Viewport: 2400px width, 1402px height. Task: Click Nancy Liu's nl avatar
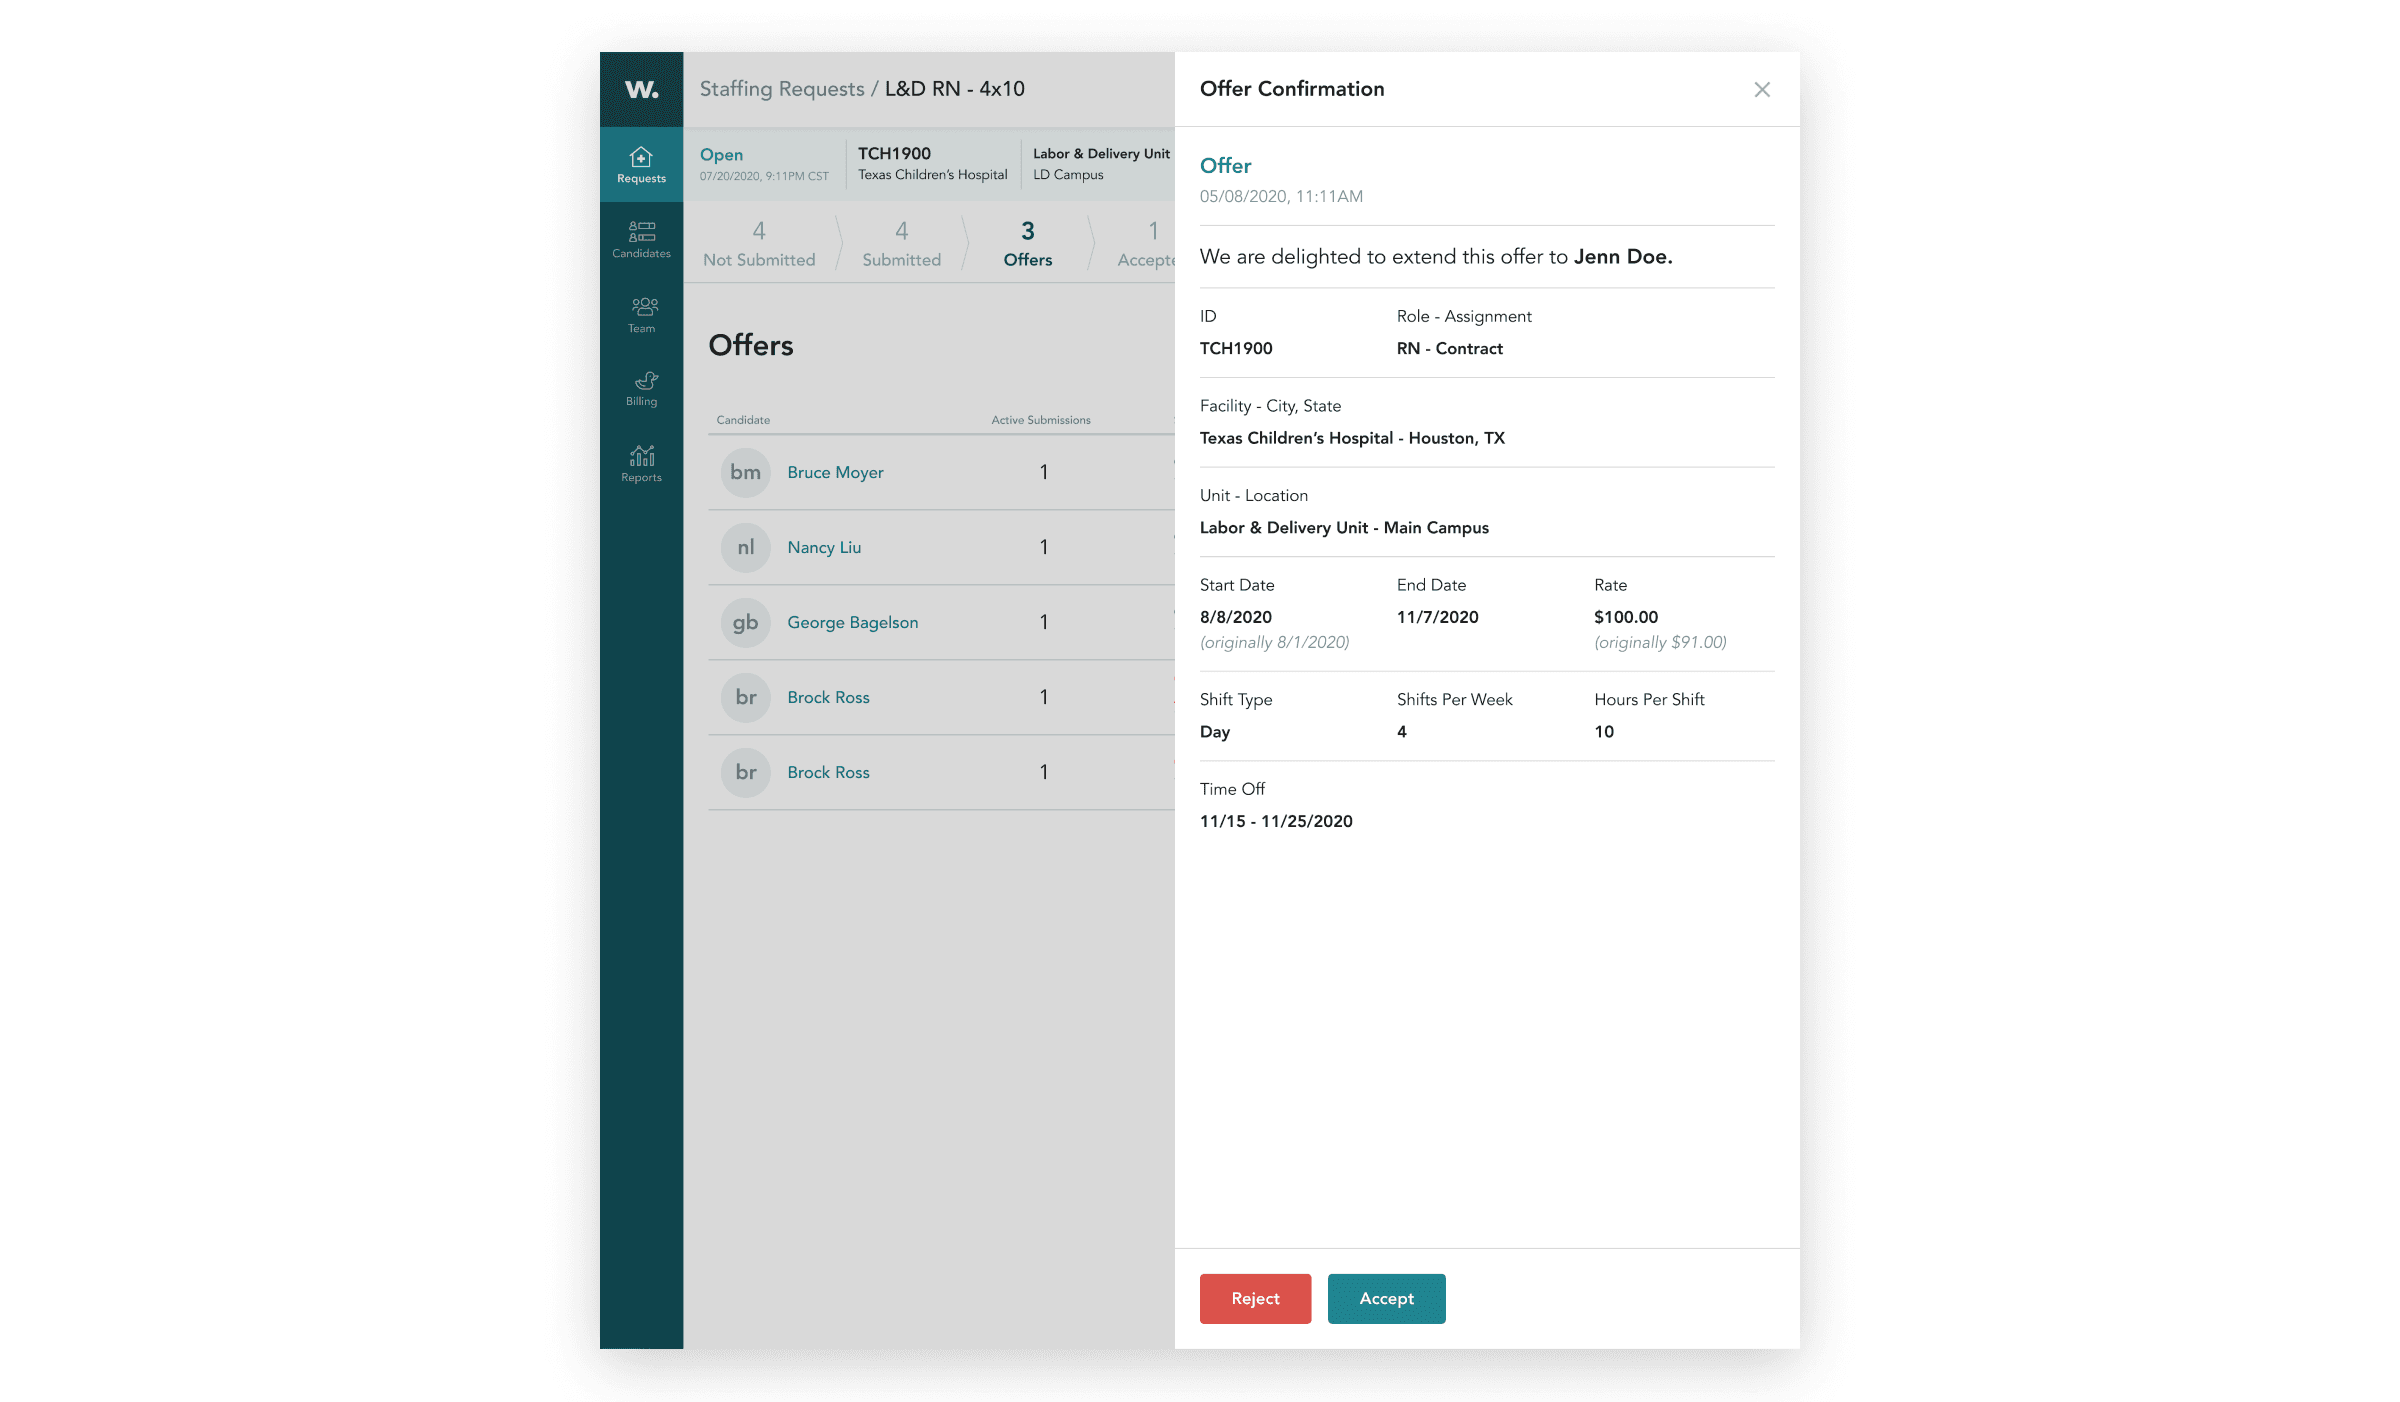(745, 548)
